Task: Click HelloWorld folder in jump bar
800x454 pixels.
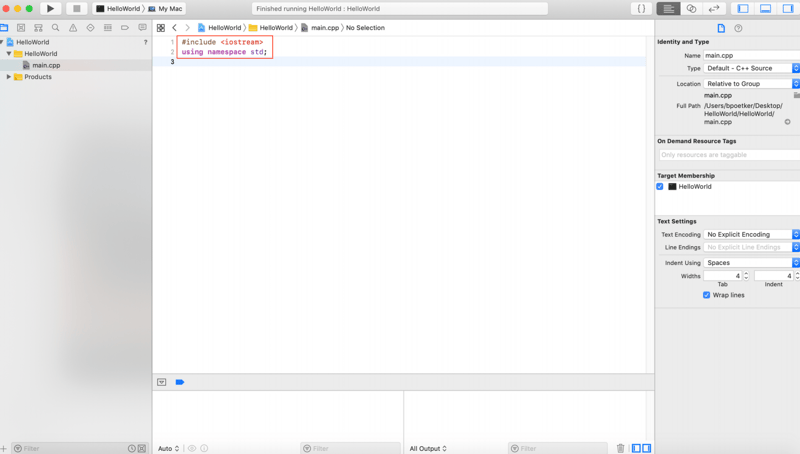Action: [x=271, y=28]
